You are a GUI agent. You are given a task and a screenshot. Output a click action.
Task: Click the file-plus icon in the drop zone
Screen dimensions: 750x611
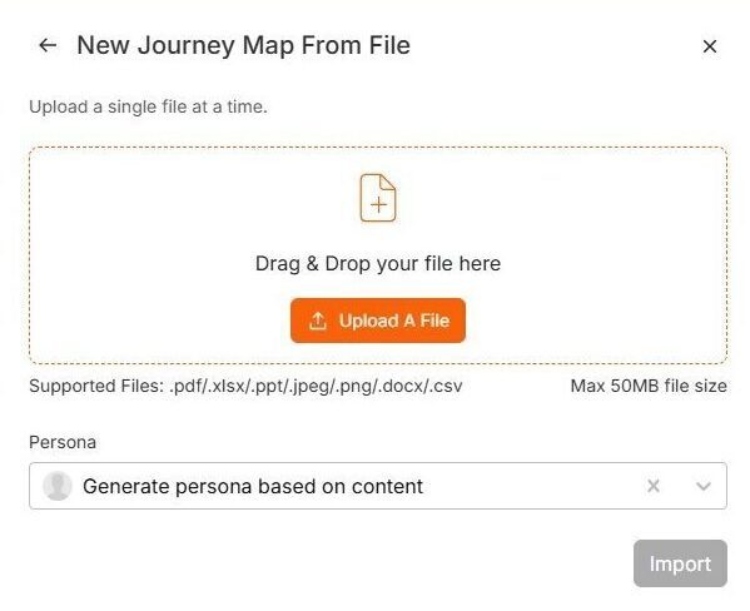pyautogui.click(x=378, y=197)
